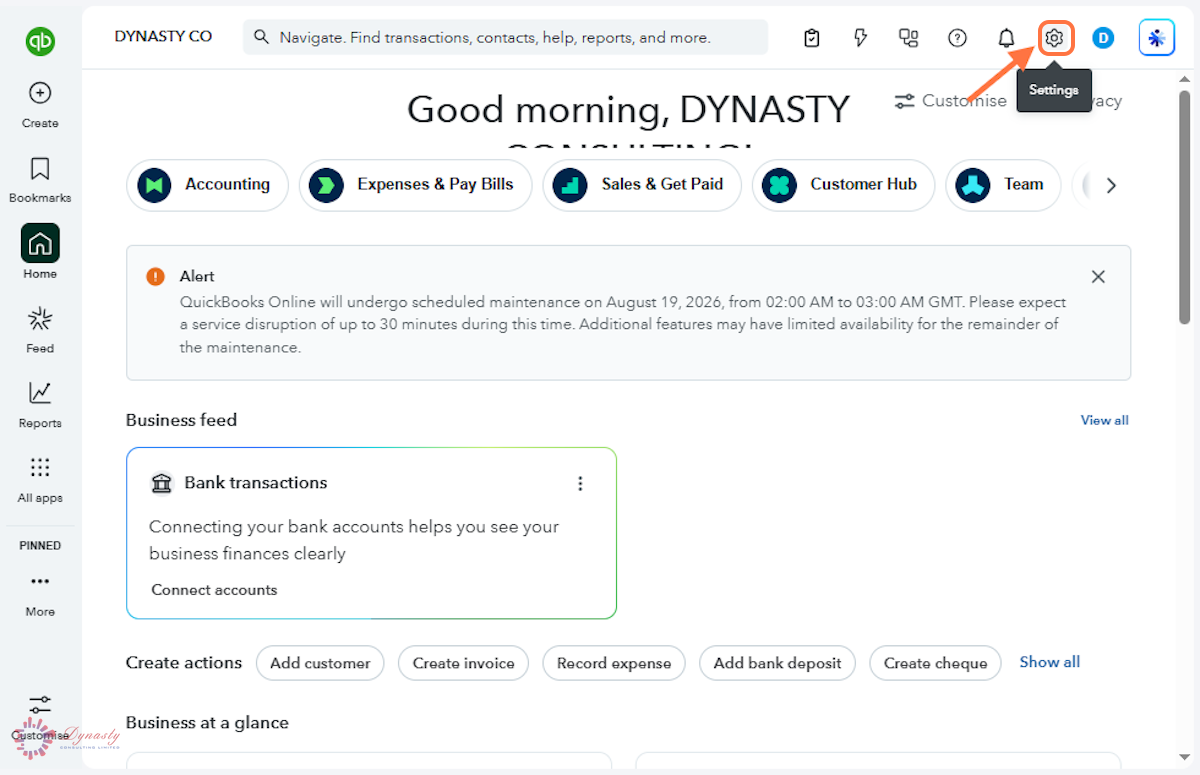The width and height of the screenshot is (1200, 775).
Task: Select the Team pill
Action: (1003, 185)
